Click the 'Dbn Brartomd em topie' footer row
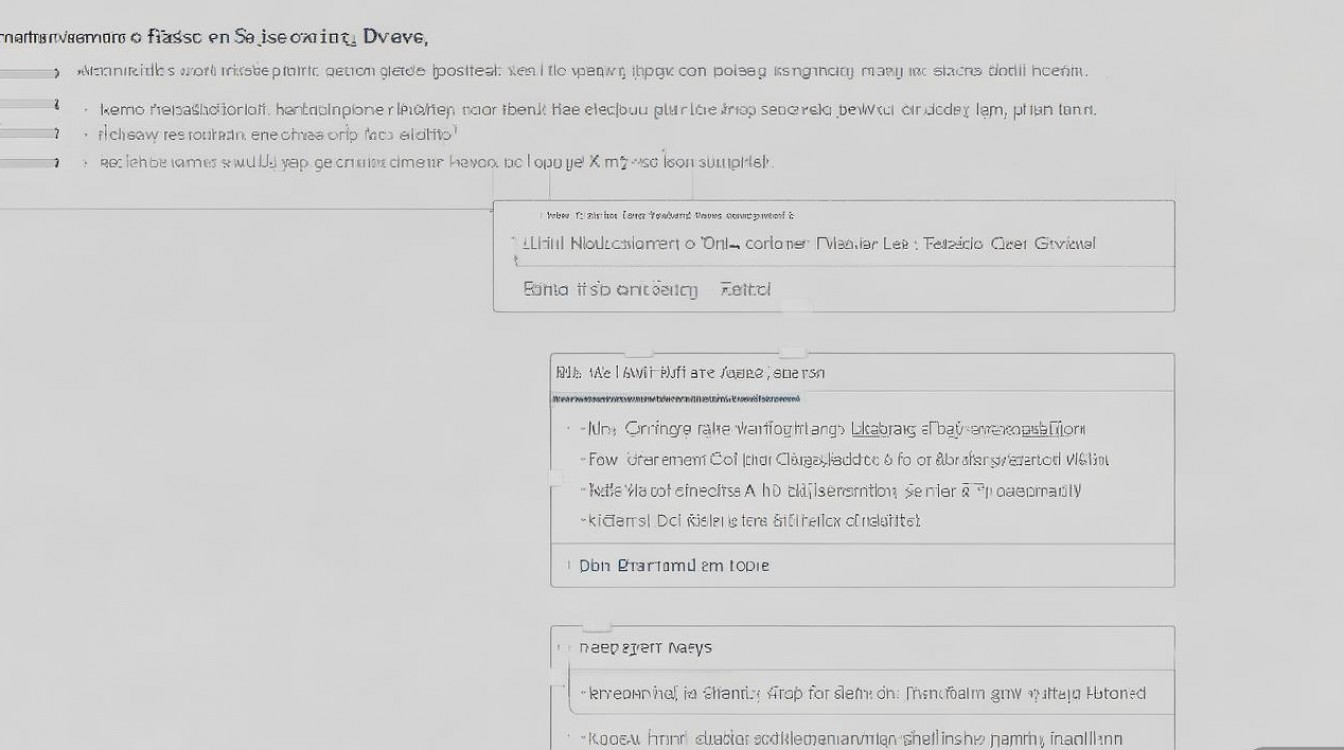The height and width of the screenshot is (750, 1344). pos(675,566)
